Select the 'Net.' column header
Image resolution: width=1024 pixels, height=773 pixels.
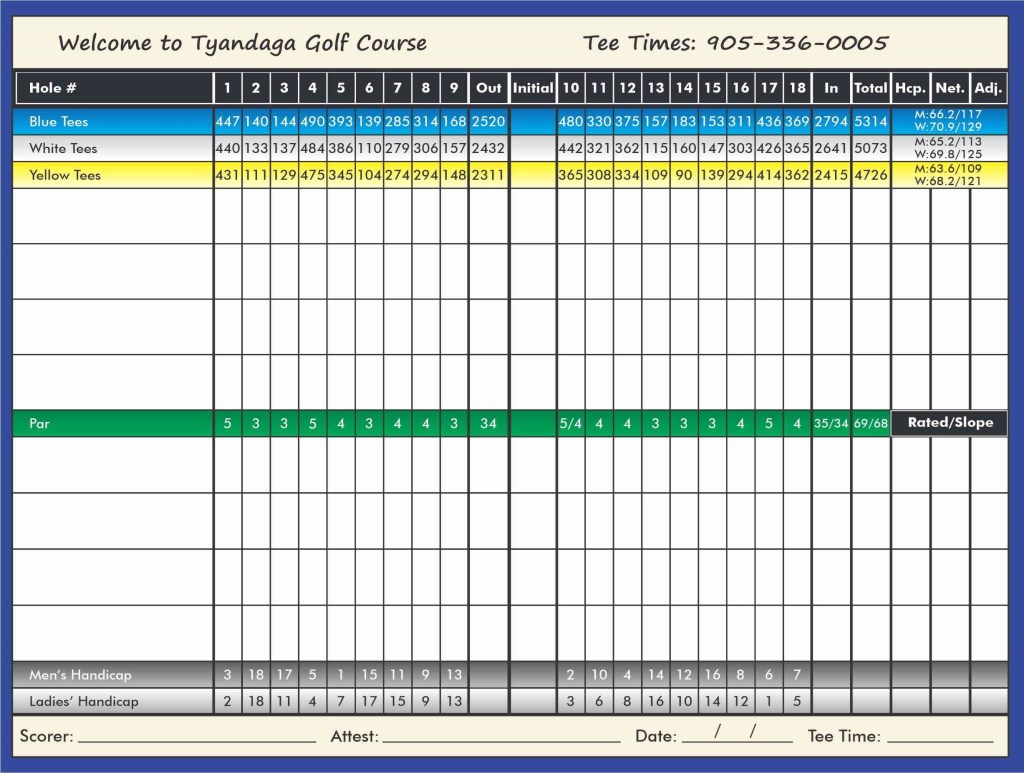(x=950, y=87)
